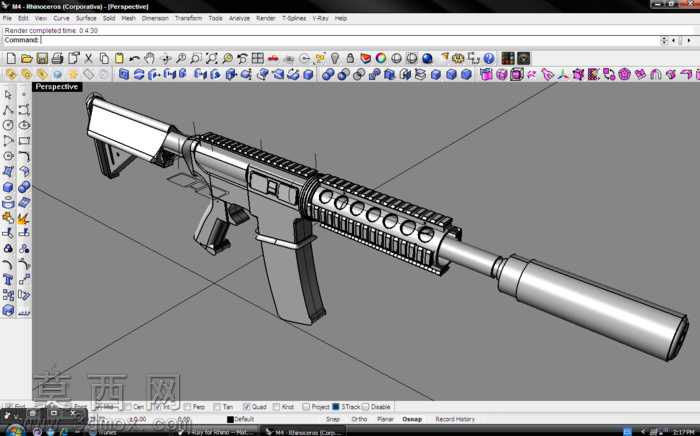Click into the Command input field
700x436 pixels.
click(x=350, y=40)
